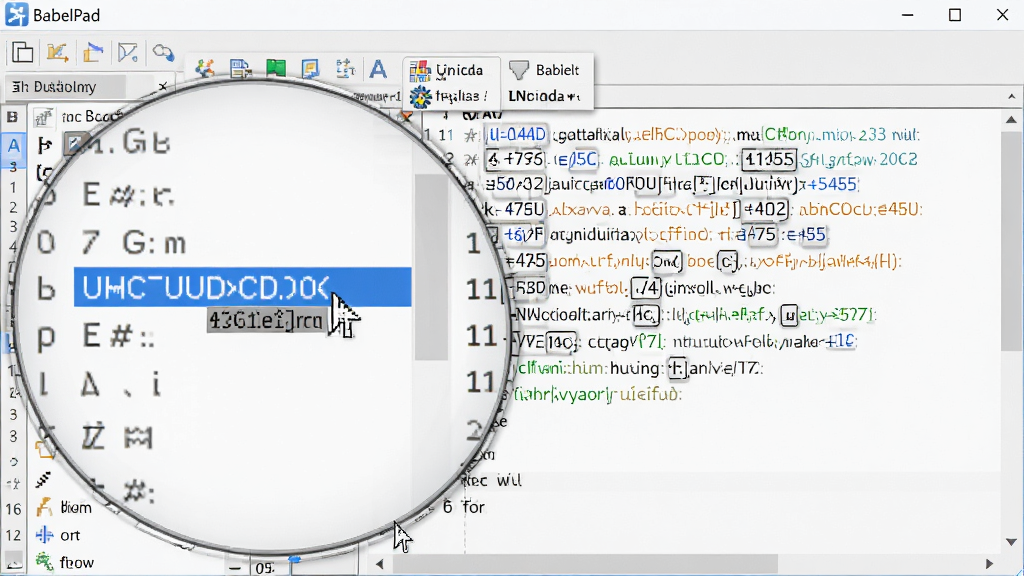This screenshot has height=576, width=1024.
Task: Click the small collapse arrow above scrollbar
Action: click(x=1012, y=97)
